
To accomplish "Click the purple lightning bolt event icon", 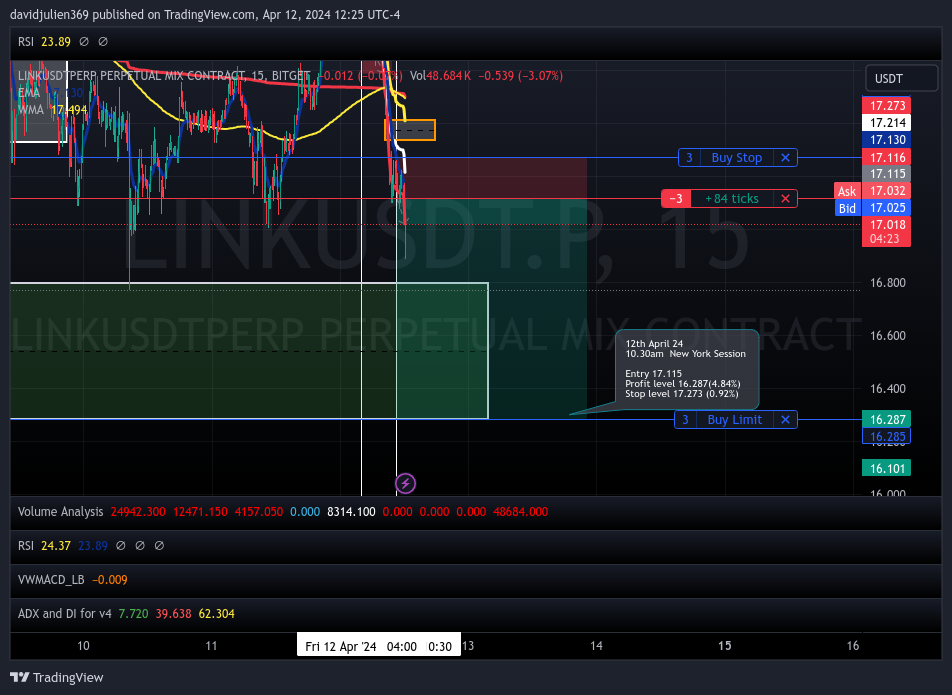I will click(406, 484).
